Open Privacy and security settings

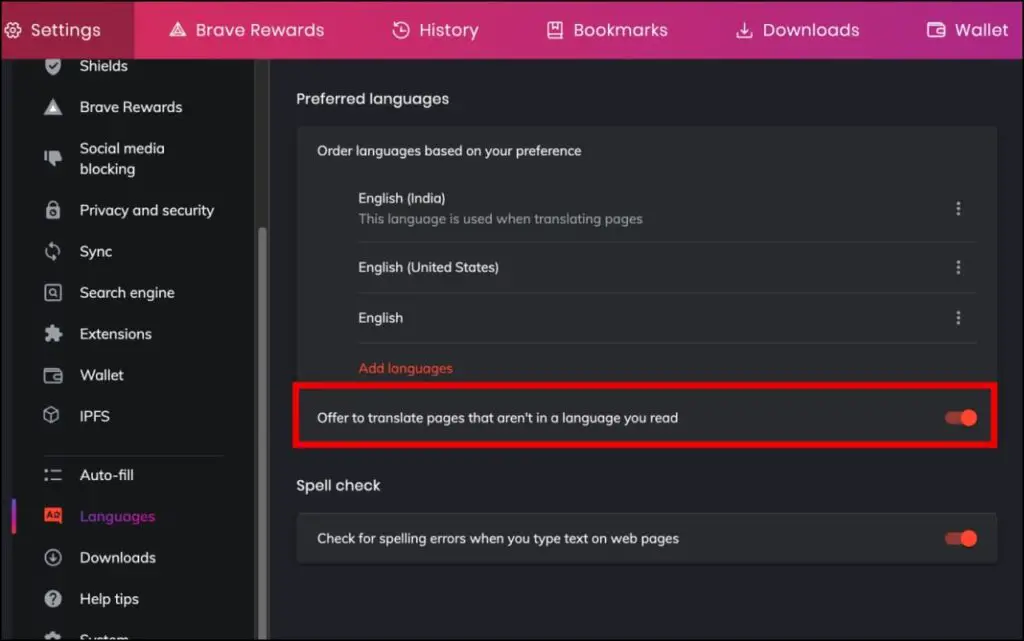(x=146, y=210)
